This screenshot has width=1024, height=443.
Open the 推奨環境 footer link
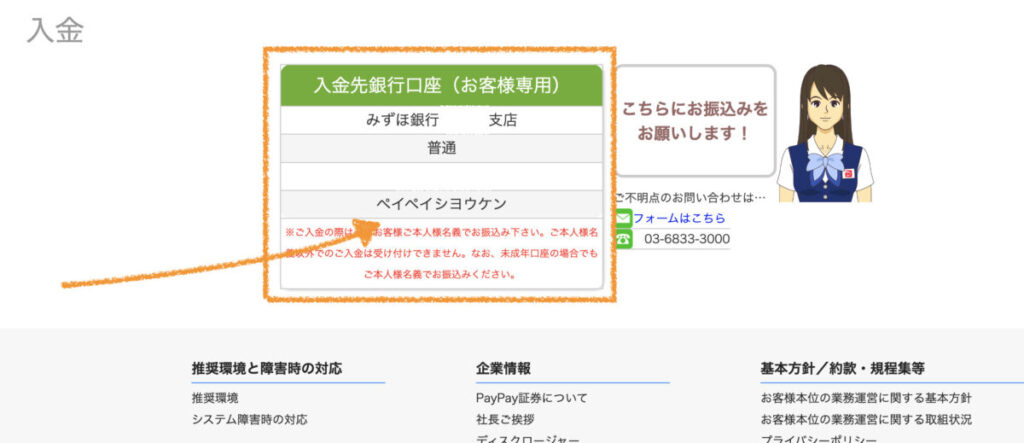coord(215,398)
